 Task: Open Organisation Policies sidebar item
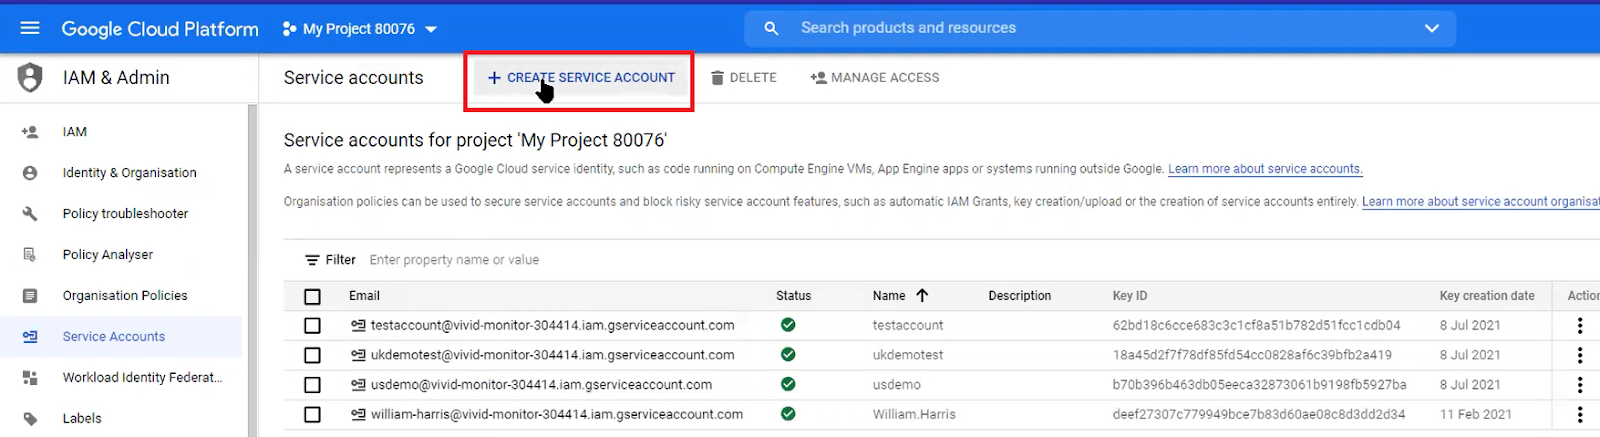pos(121,296)
